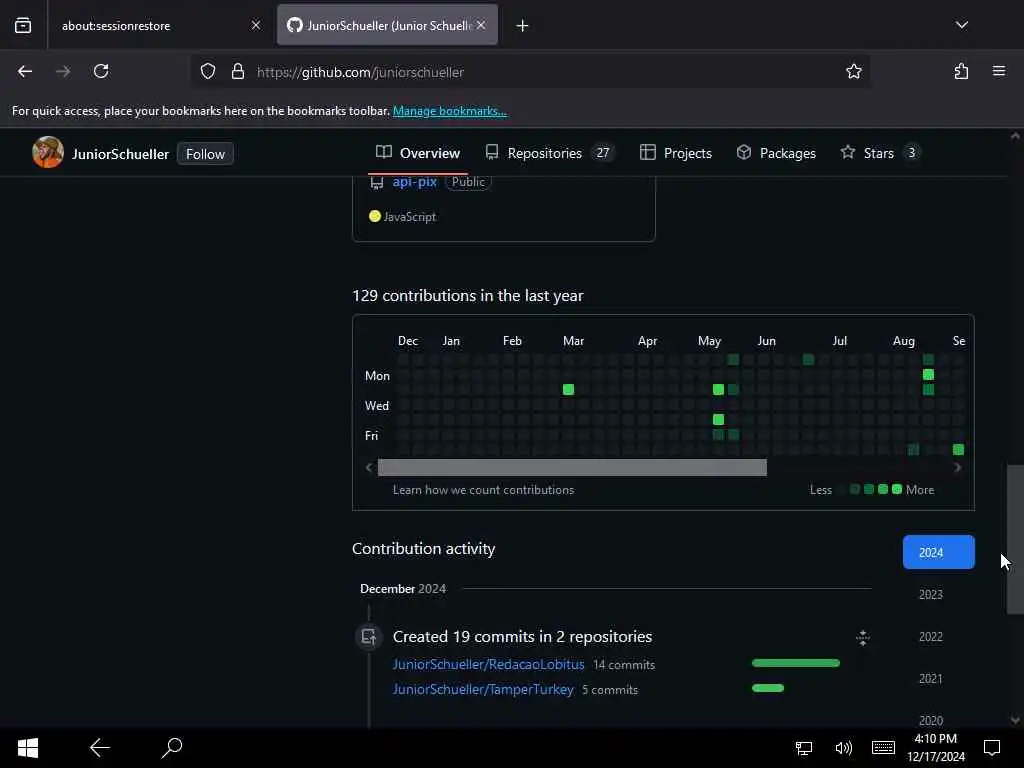Click the Stars star icon

pos(848,153)
